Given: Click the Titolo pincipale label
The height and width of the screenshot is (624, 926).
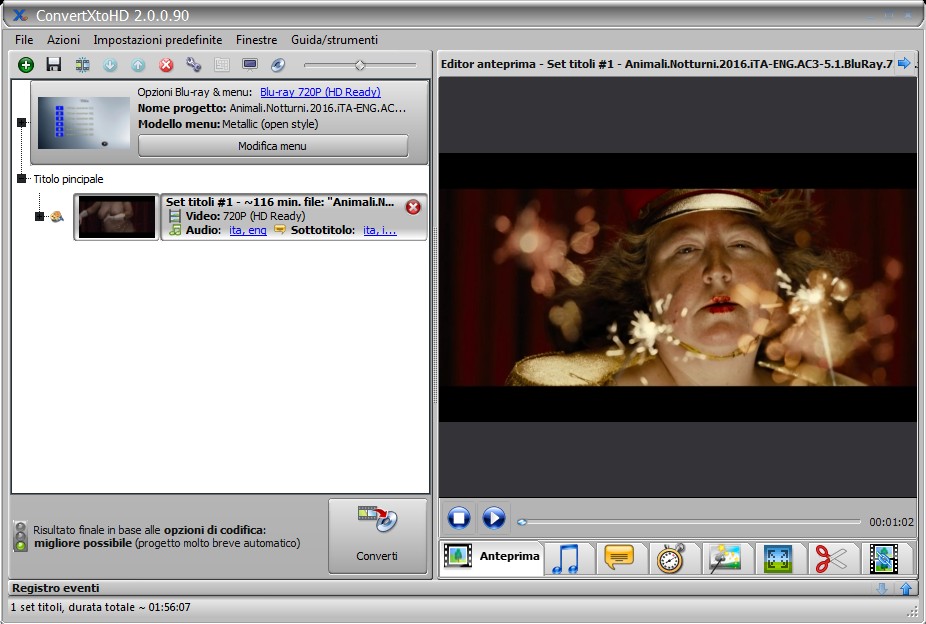Looking at the screenshot, I should coord(69,179).
